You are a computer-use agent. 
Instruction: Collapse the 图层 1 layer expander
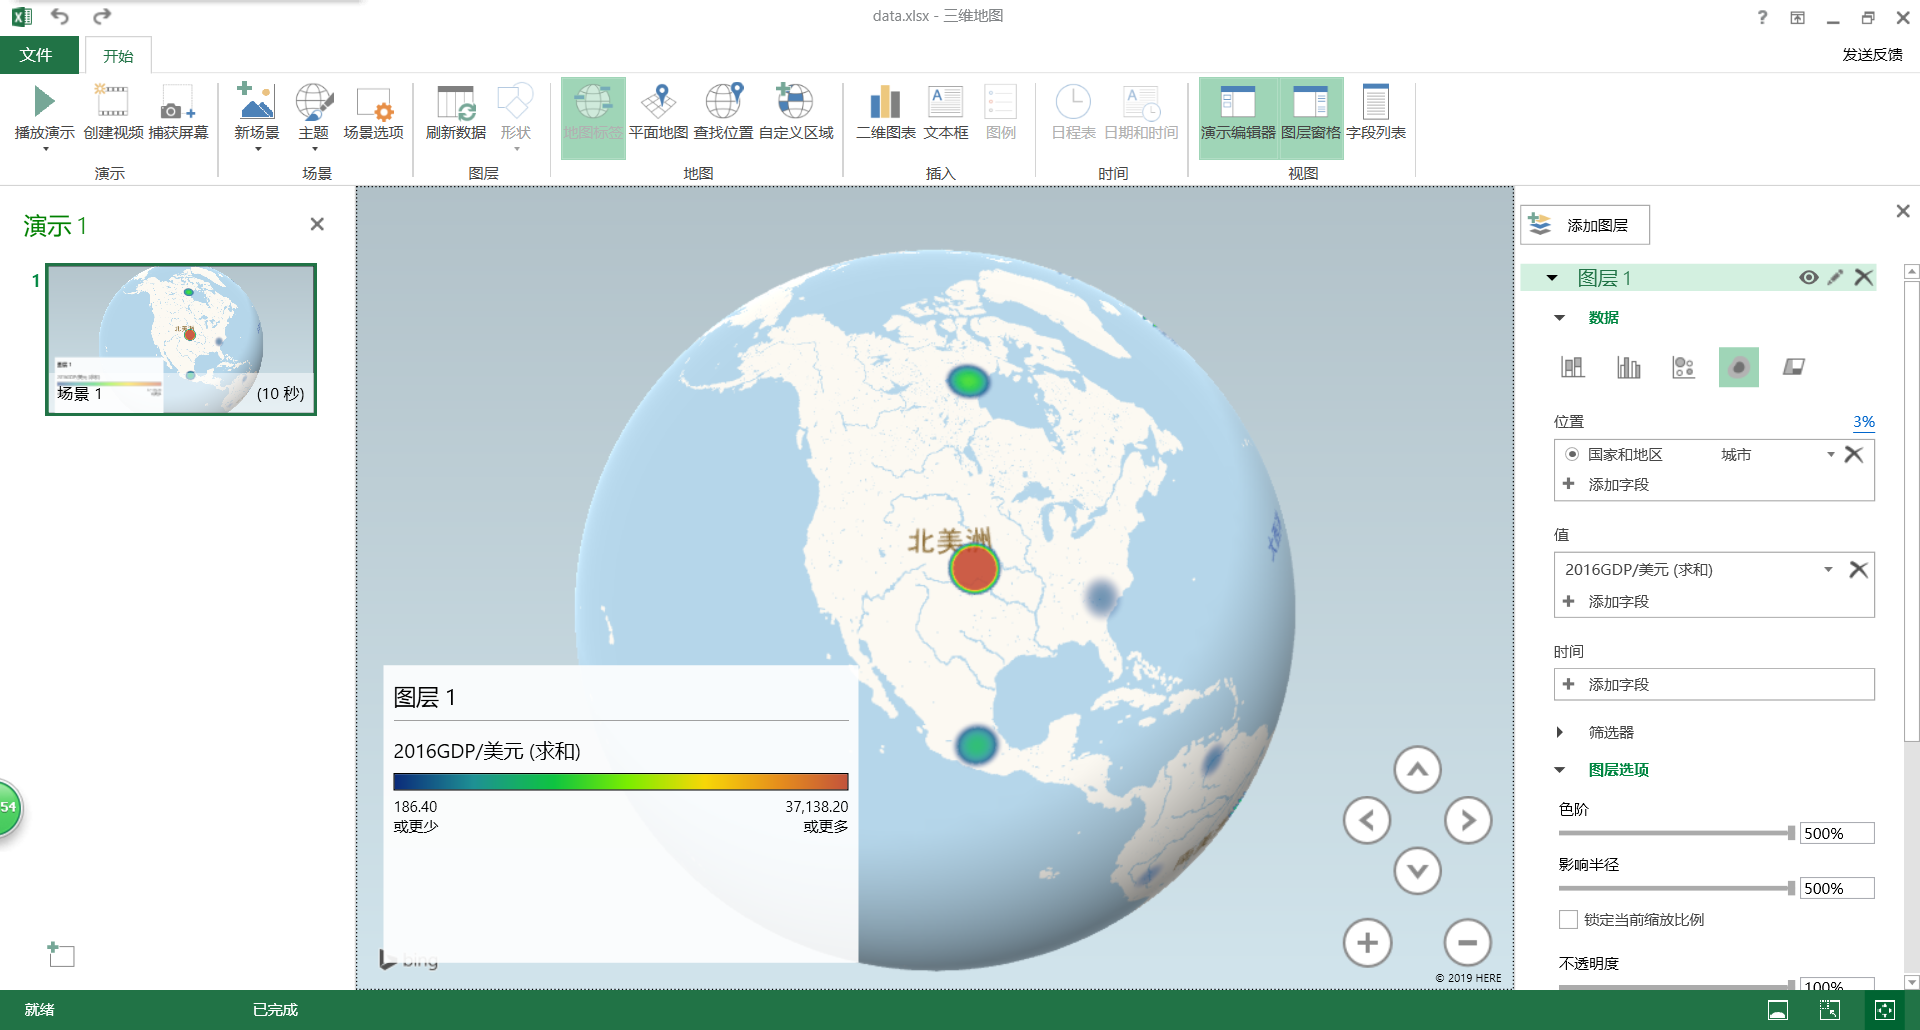coord(1552,278)
